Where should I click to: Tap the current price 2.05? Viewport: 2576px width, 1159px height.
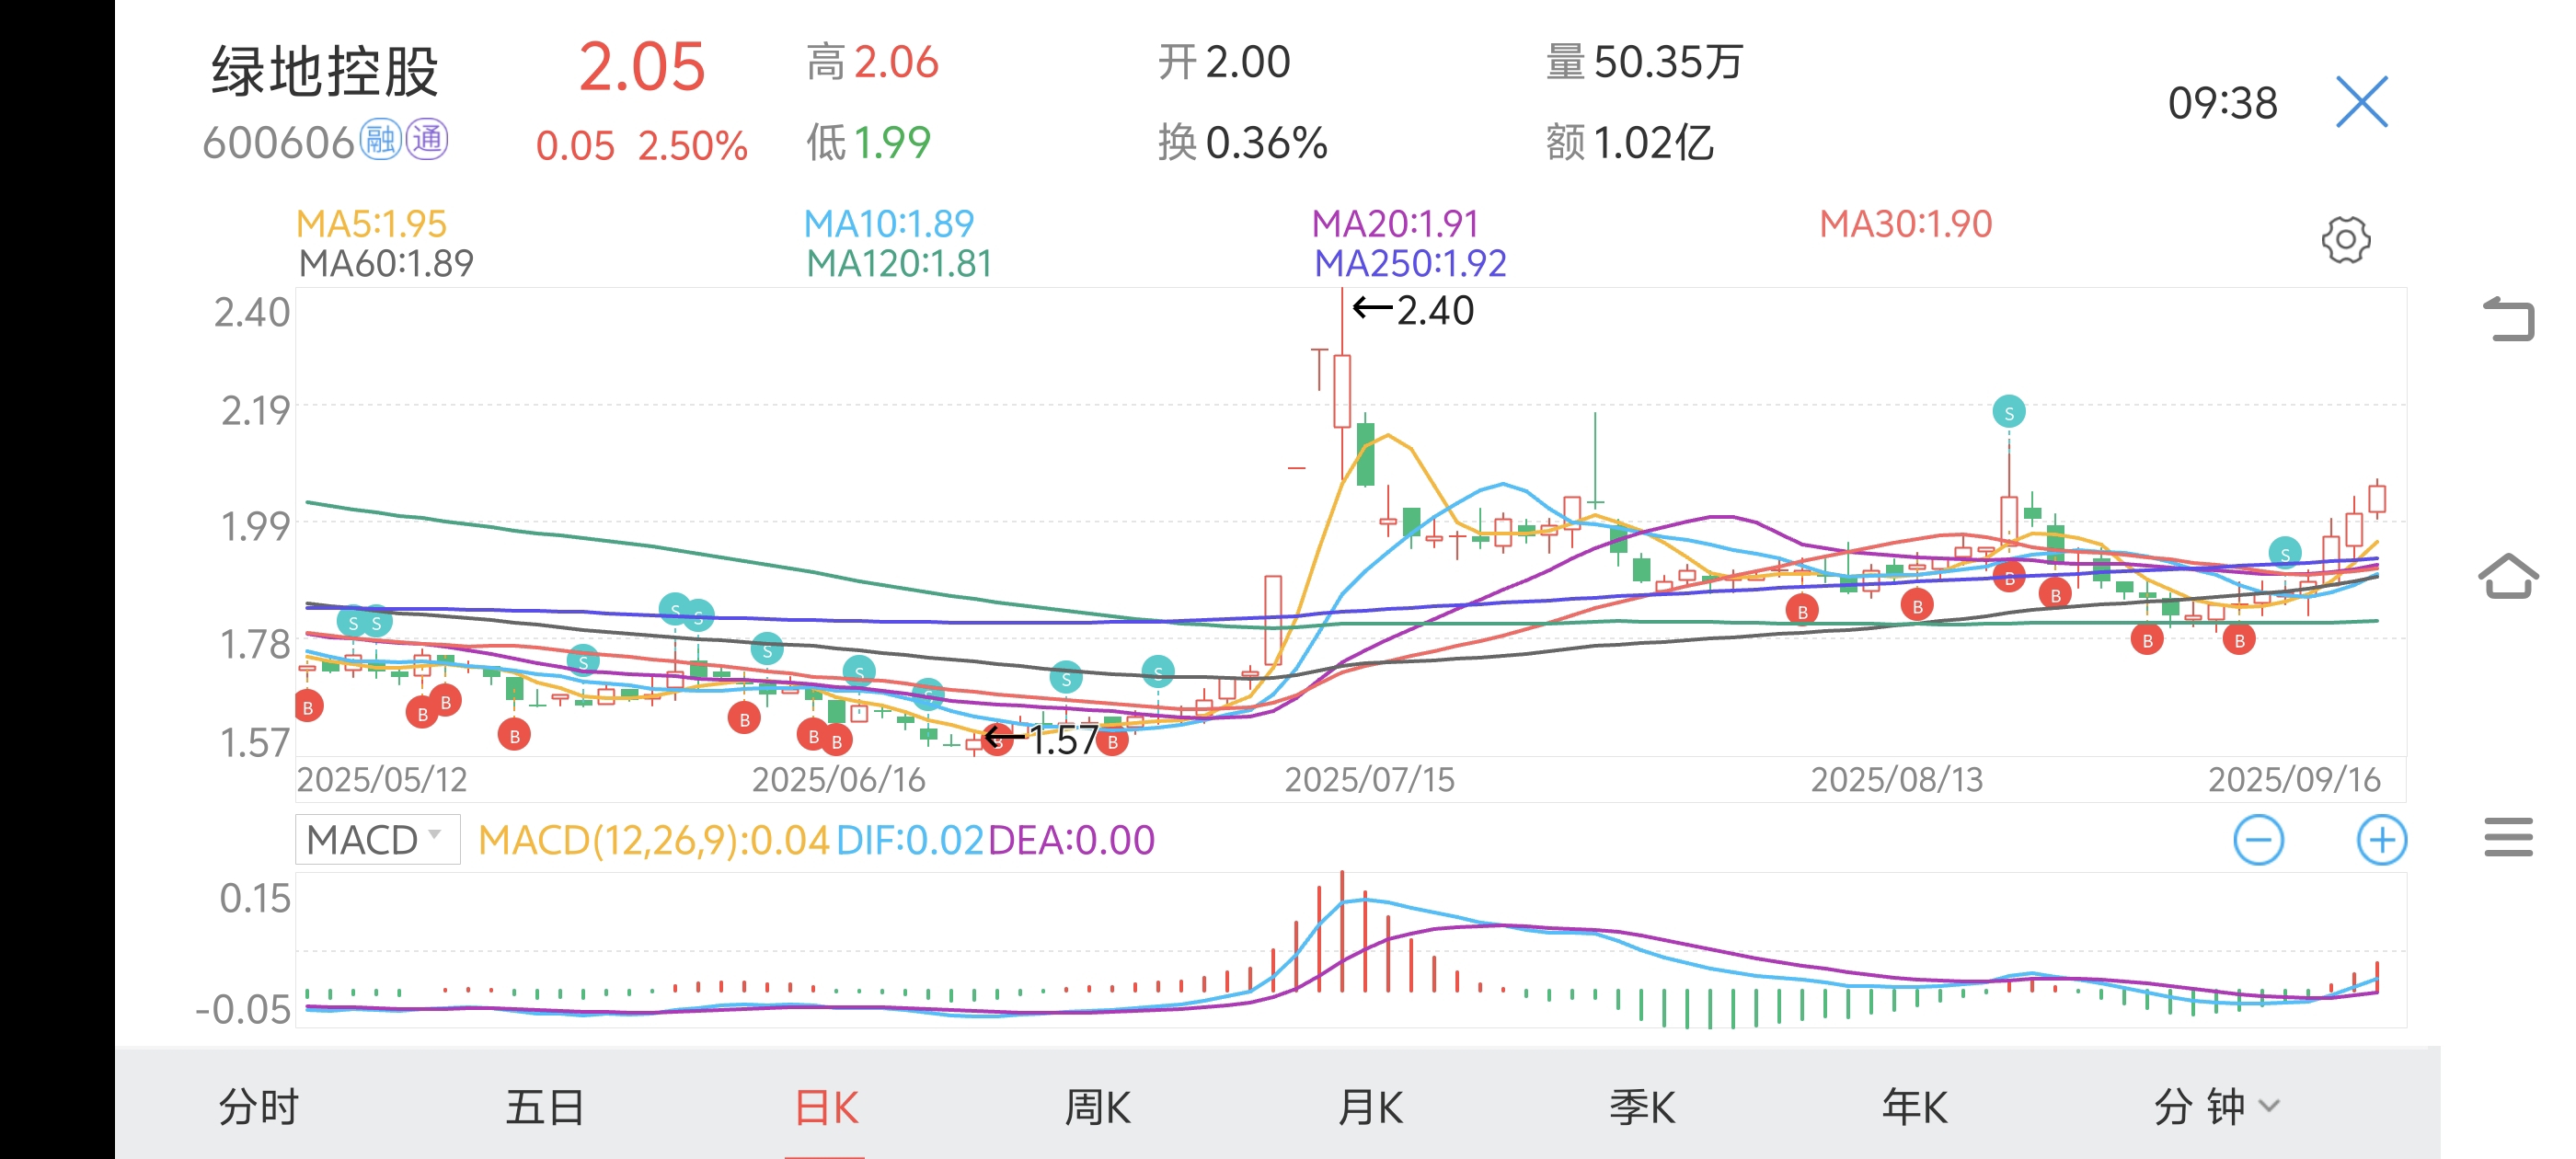pos(642,67)
